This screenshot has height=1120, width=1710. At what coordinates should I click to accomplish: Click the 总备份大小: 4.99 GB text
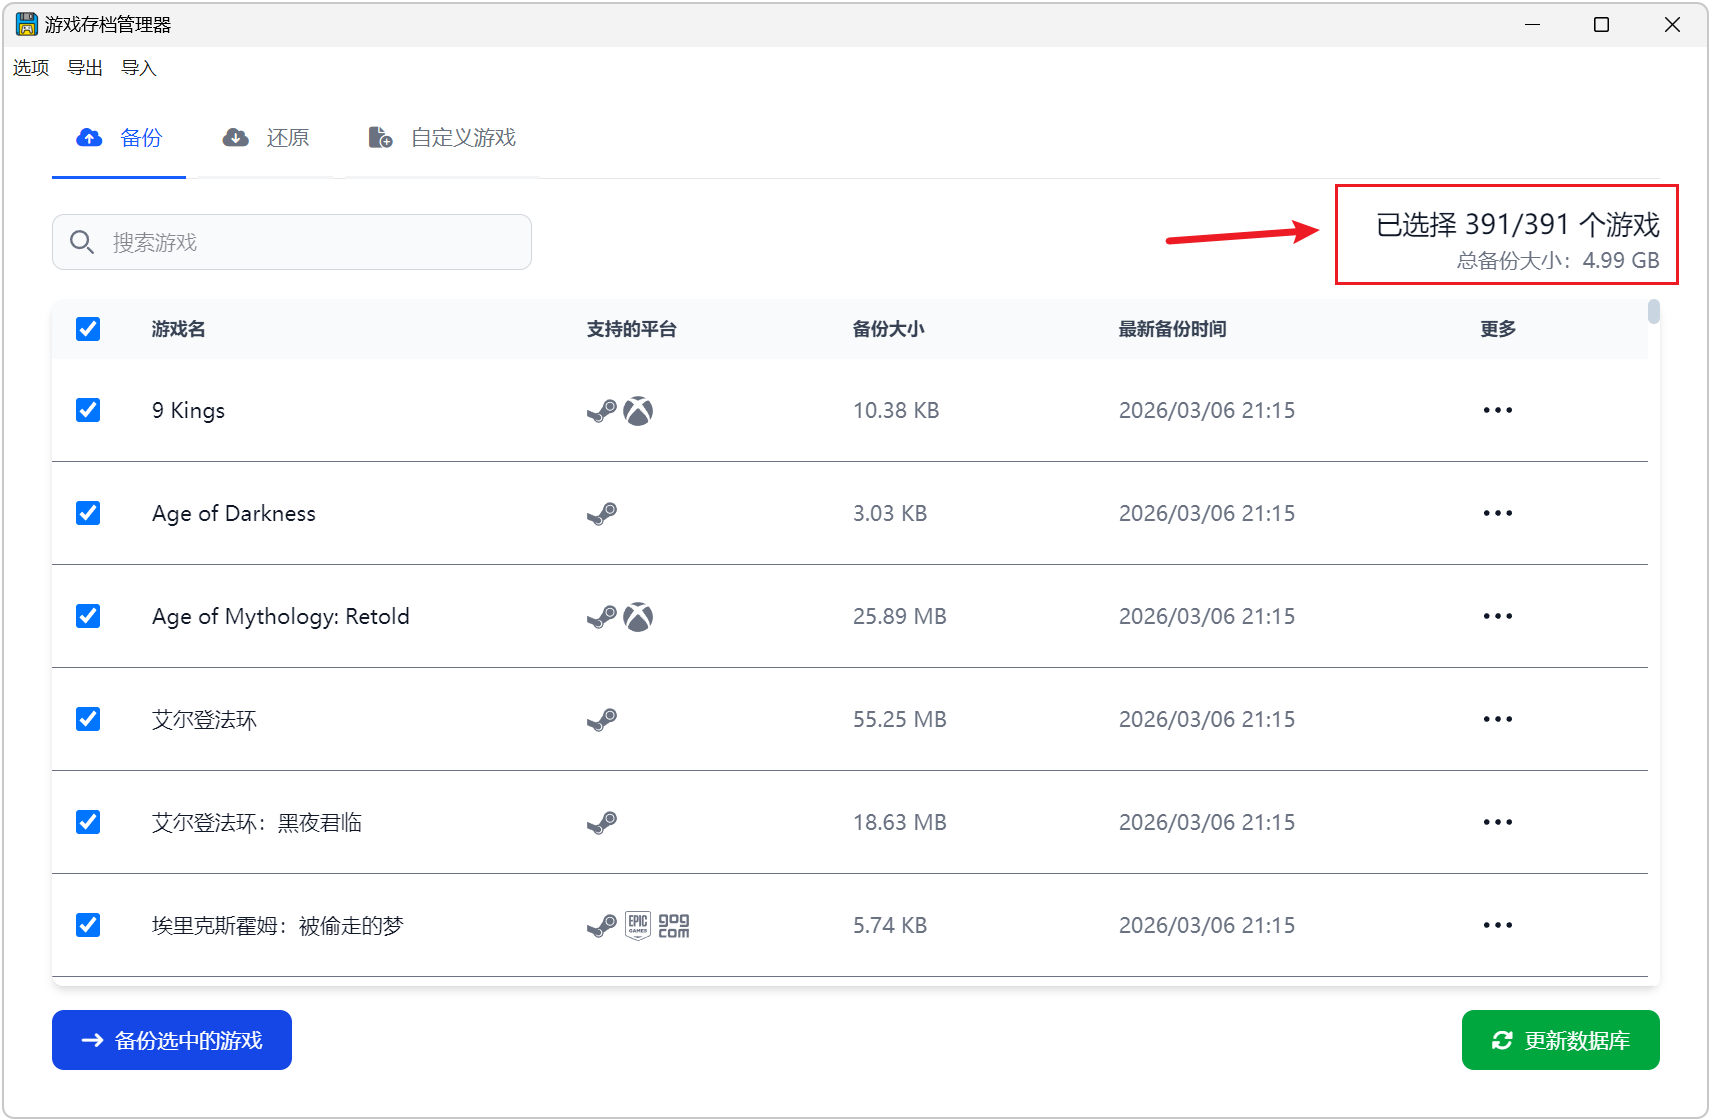click(x=1558, y=261)
